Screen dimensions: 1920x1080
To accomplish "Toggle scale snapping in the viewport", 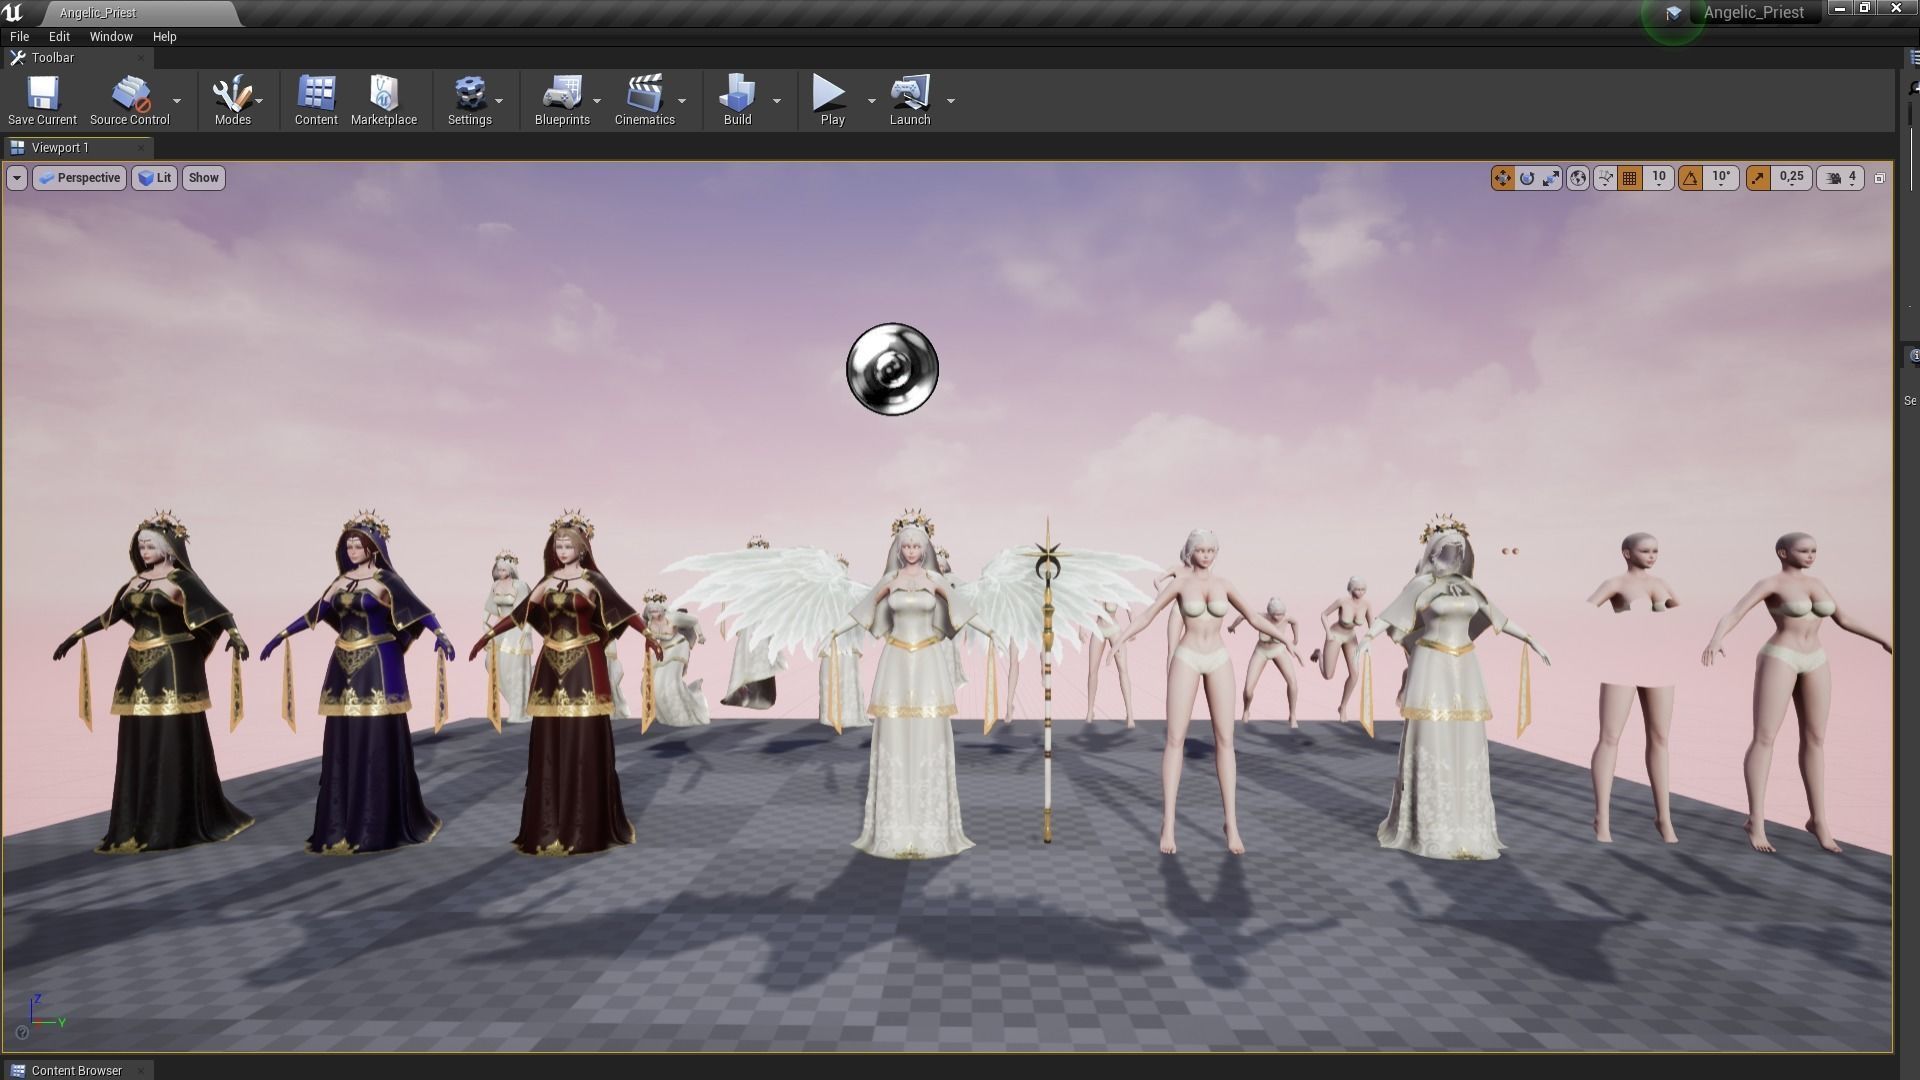I will (1757, 178).
